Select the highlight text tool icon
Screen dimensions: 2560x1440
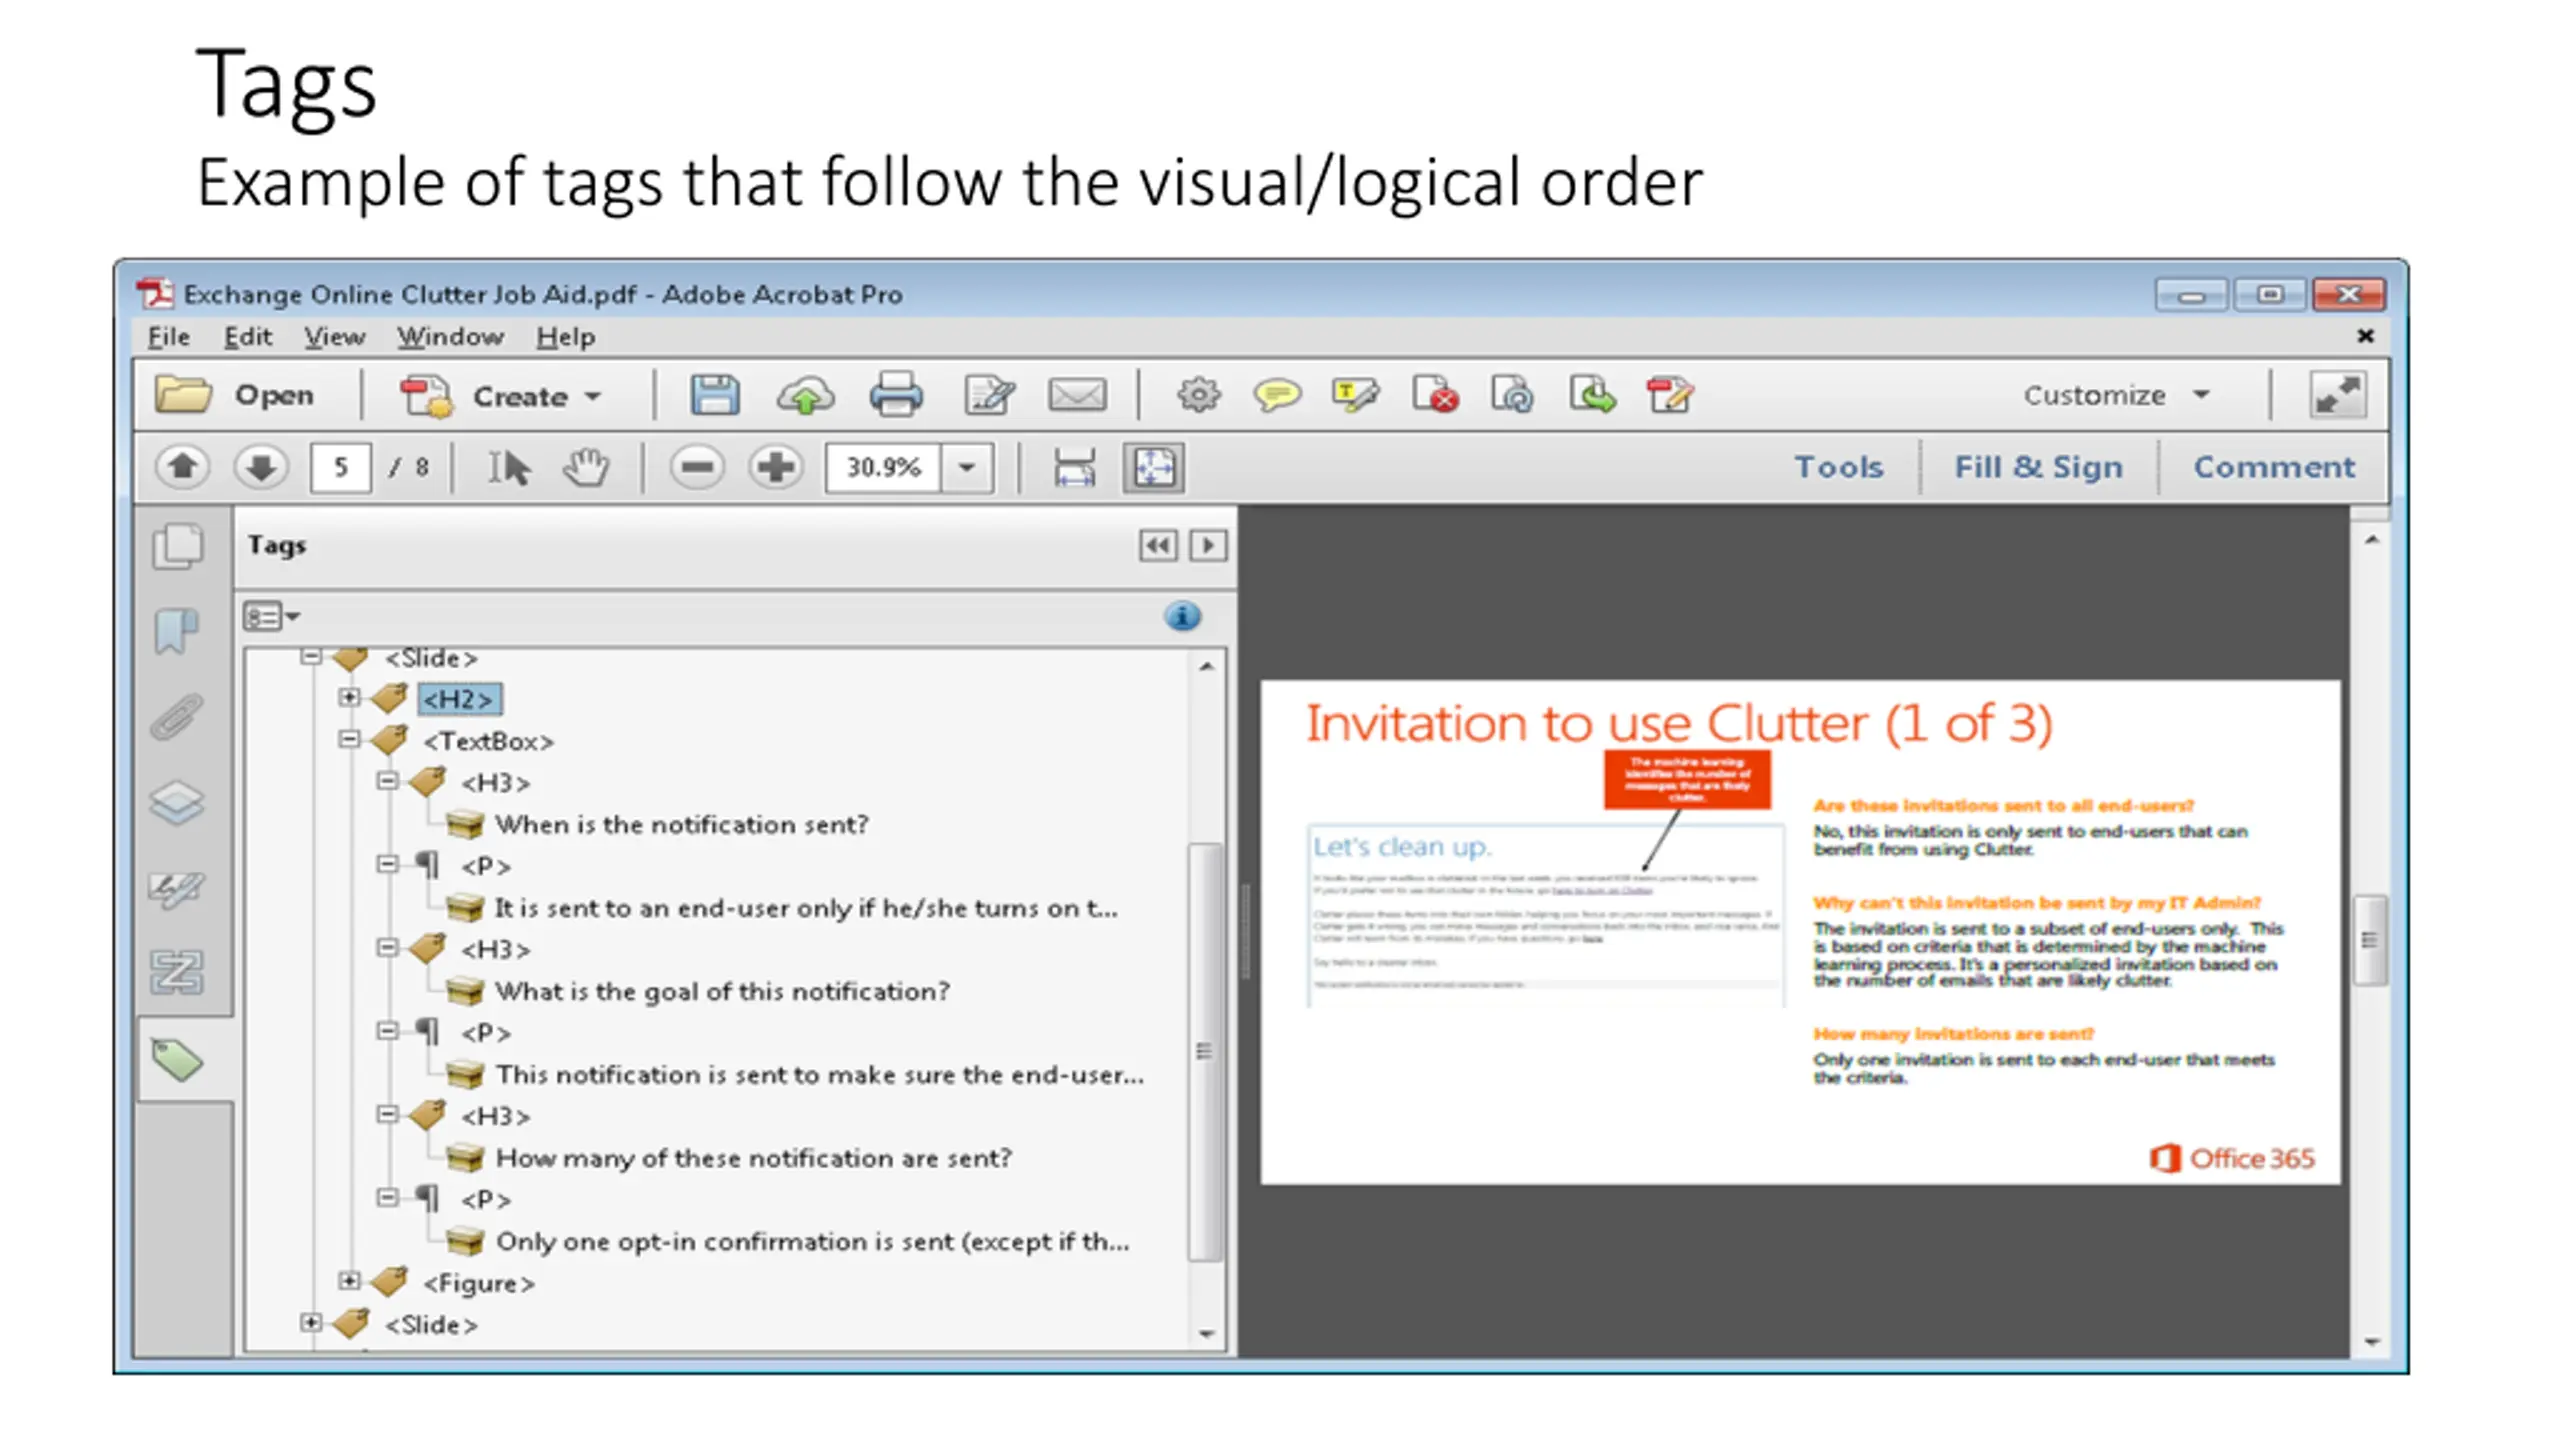click(x=1355, y=395)
